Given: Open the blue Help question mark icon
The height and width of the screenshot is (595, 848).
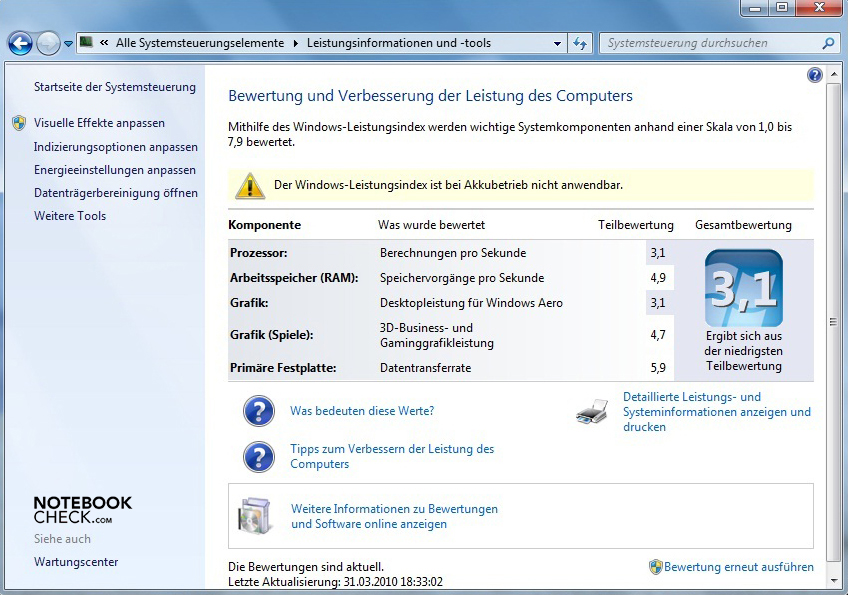Looking at the screenshot, I should click(x=814, y=75).
